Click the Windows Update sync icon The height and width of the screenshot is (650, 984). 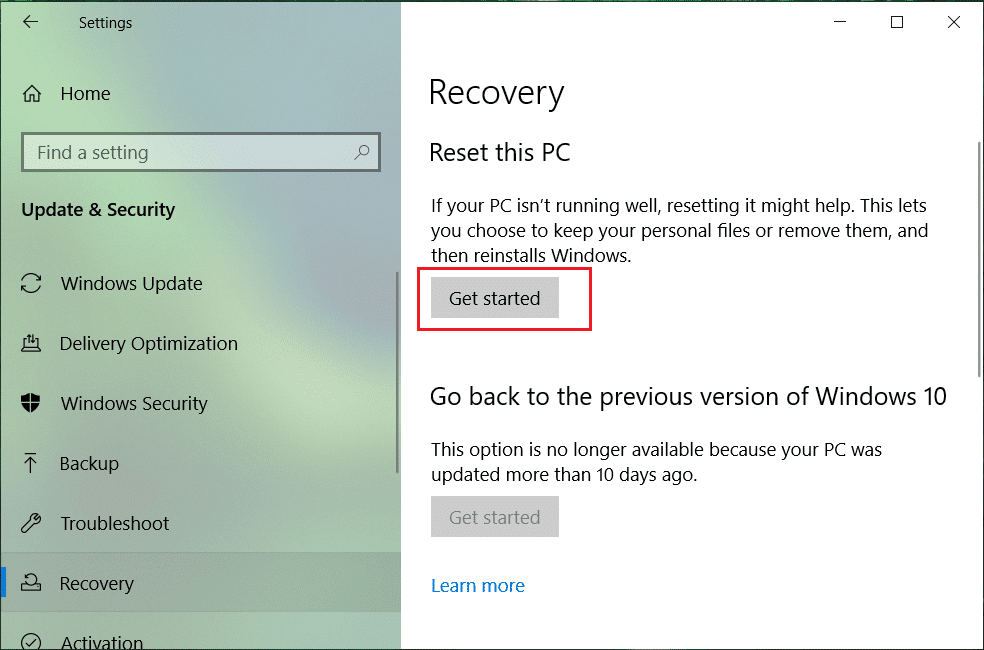pyautogui.click(x=32, y=284)
